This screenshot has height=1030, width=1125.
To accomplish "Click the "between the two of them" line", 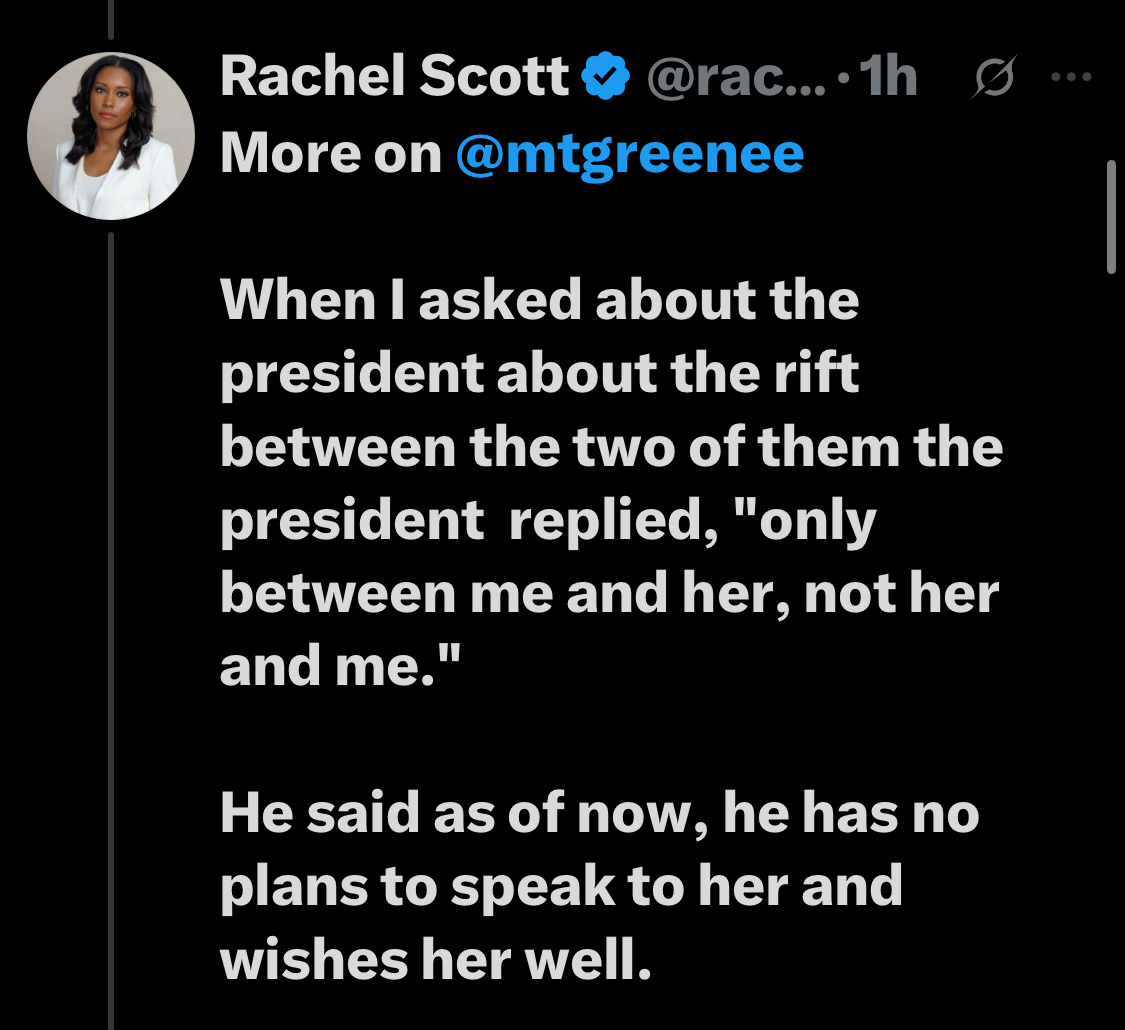I will [x=609, y=446].
